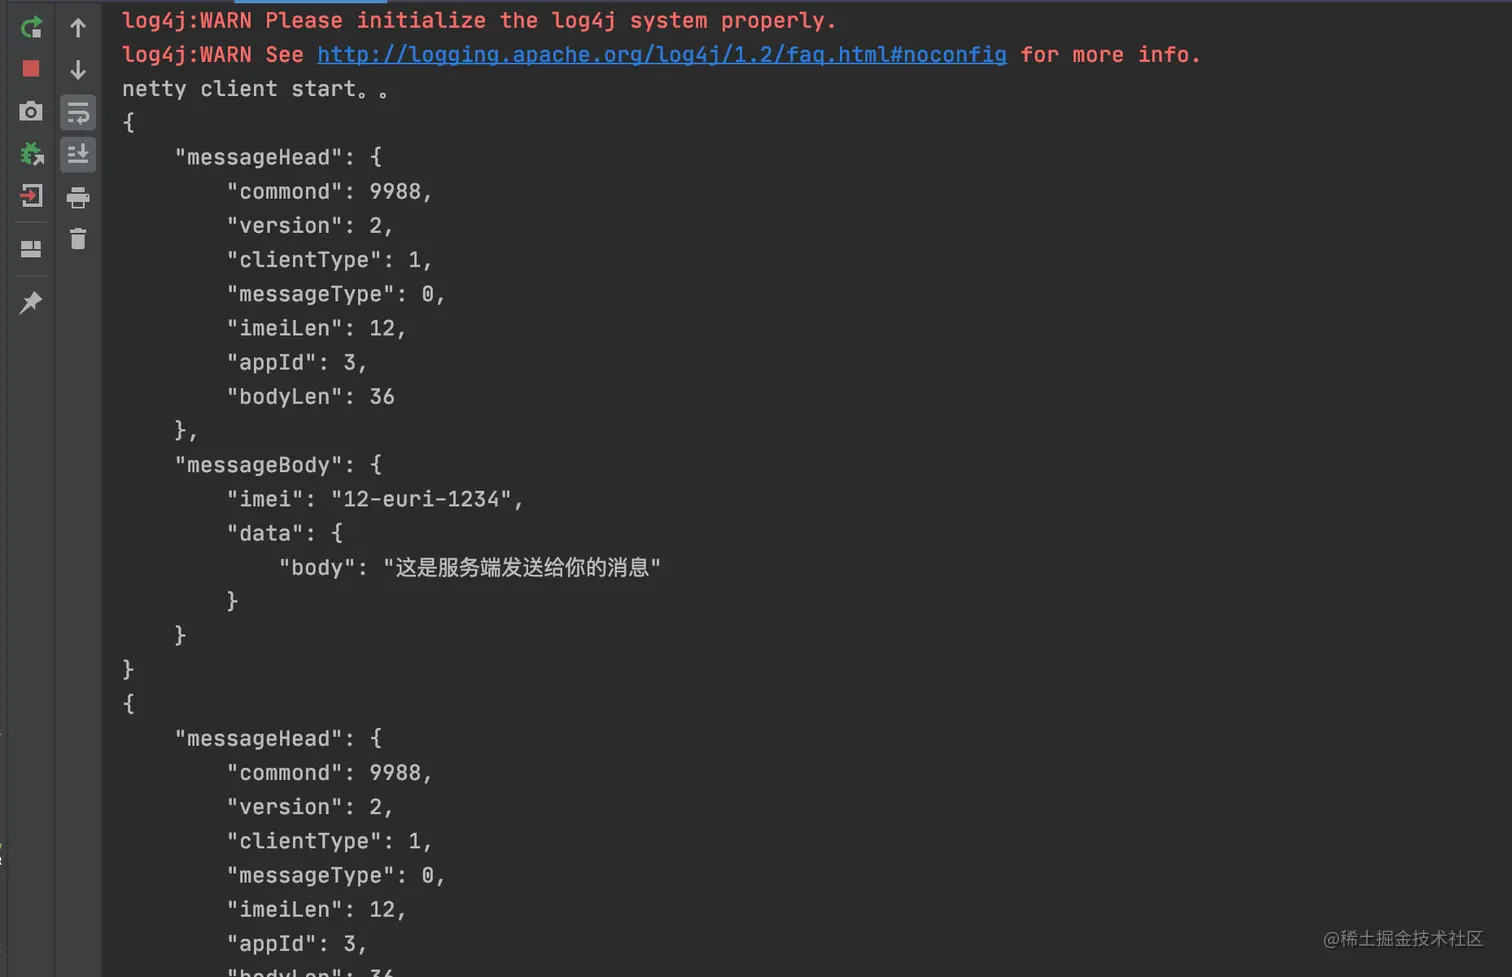Print the console output via printer icon
The height and width of the screenshot is (977, 1512).
[x=78, y=197]
